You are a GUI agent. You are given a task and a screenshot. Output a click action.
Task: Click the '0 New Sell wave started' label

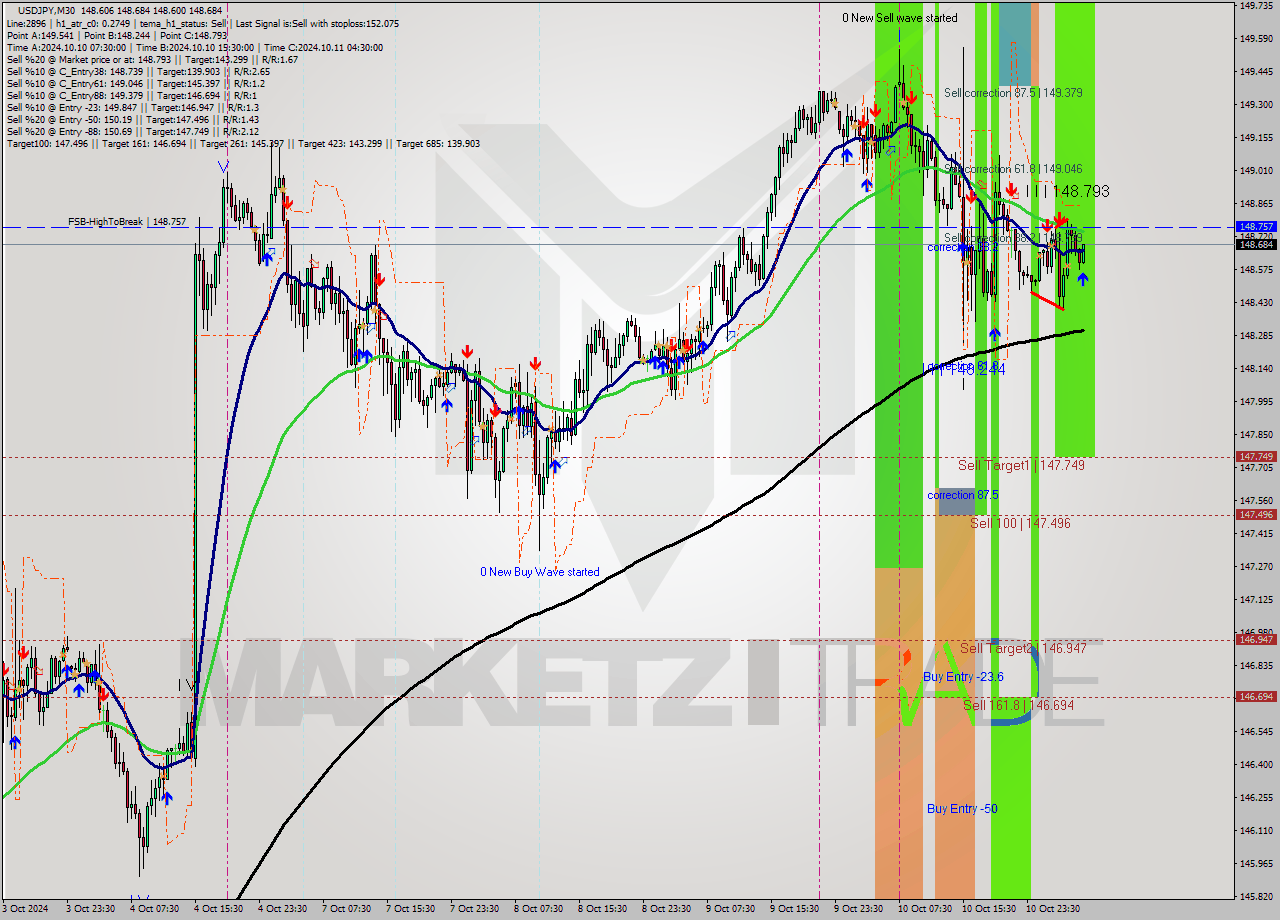point(899,18)
